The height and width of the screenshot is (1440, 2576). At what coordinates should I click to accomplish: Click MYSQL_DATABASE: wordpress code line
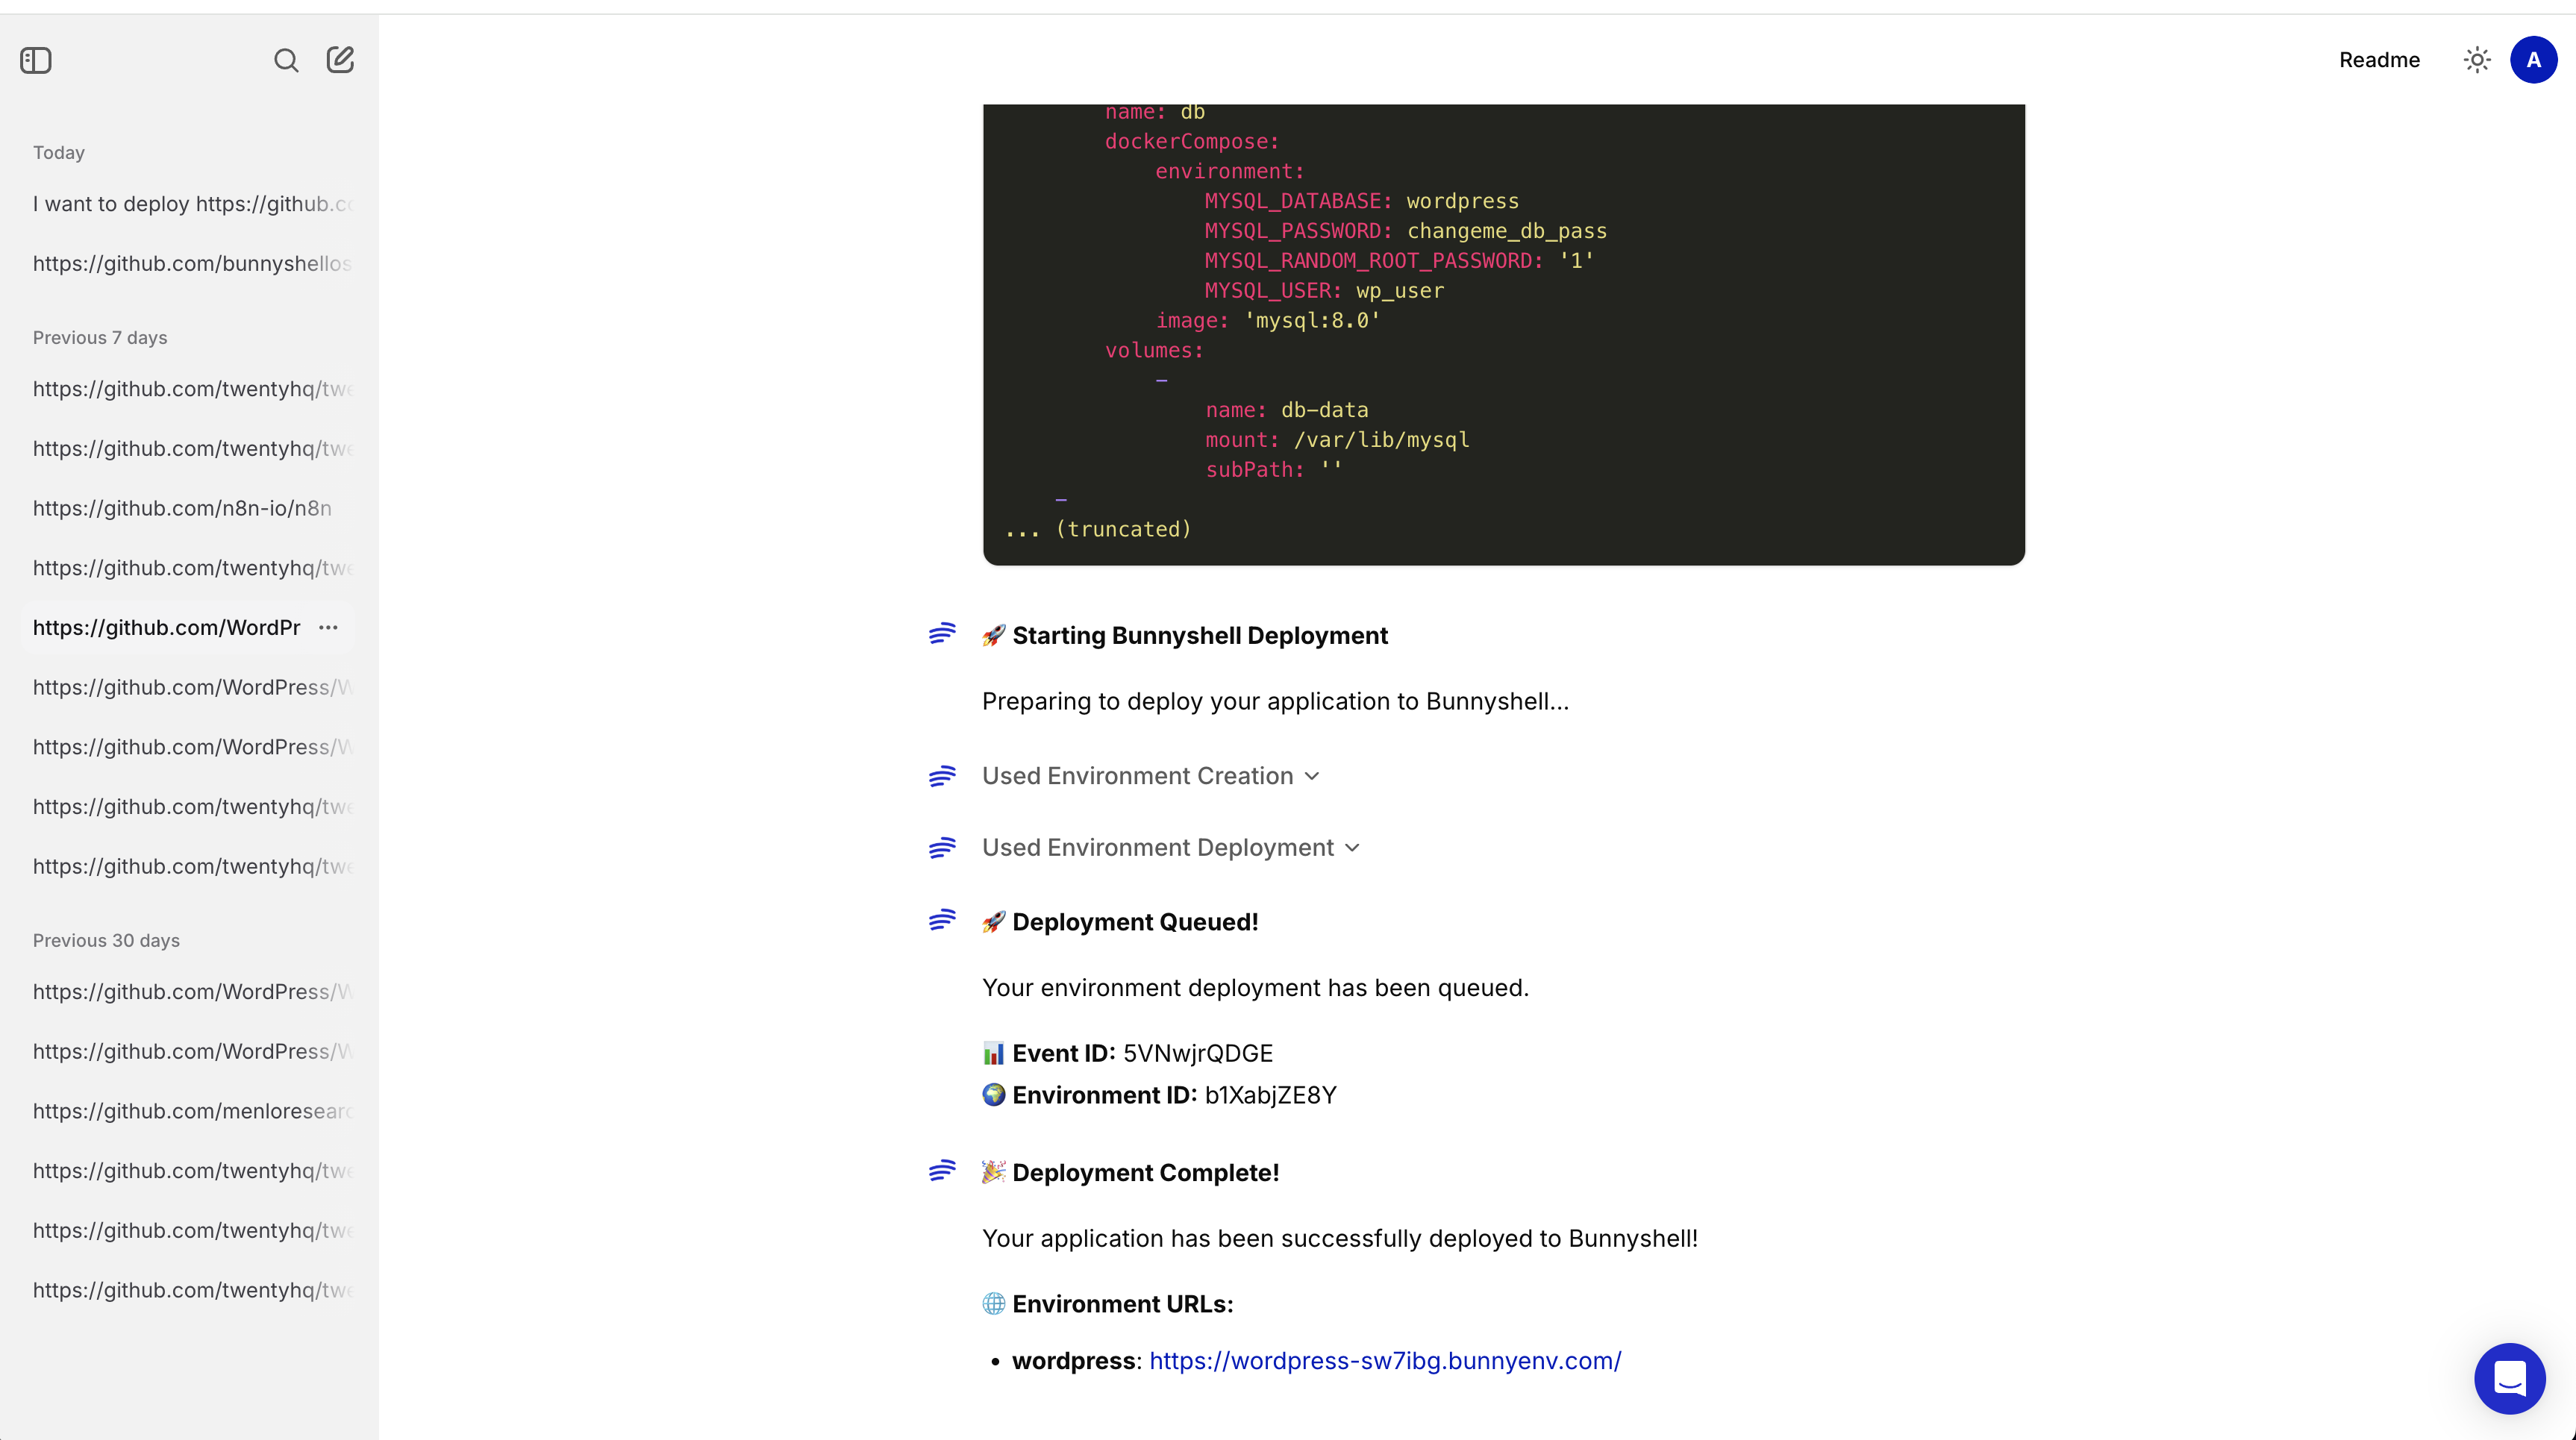point(1361,201)
